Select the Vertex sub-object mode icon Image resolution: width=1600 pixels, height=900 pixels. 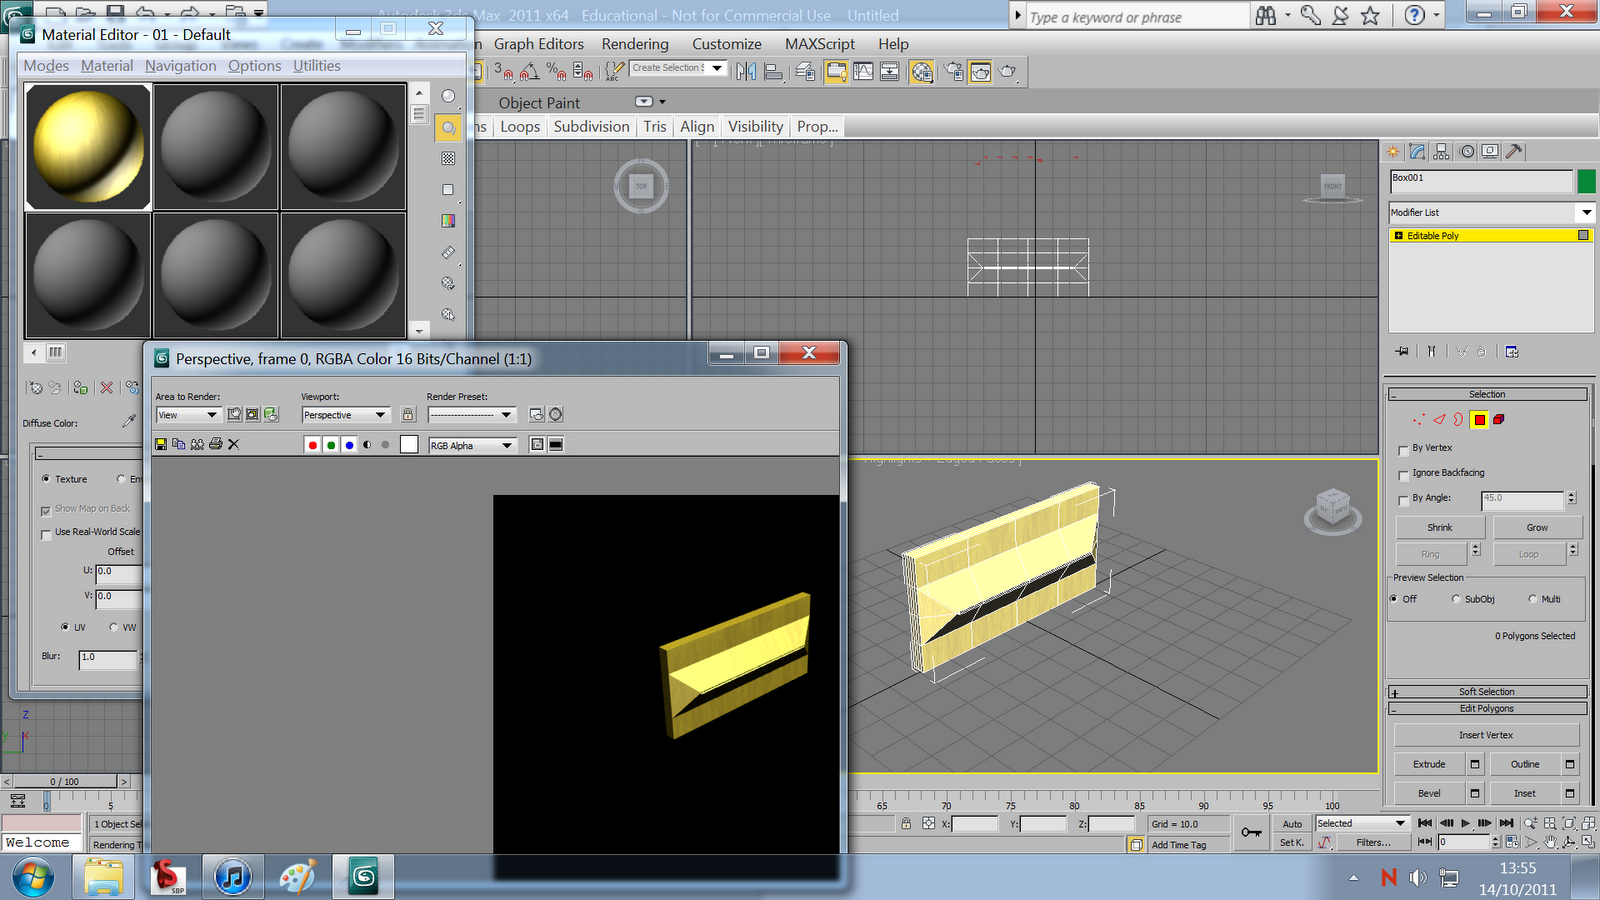point(1419,420)
